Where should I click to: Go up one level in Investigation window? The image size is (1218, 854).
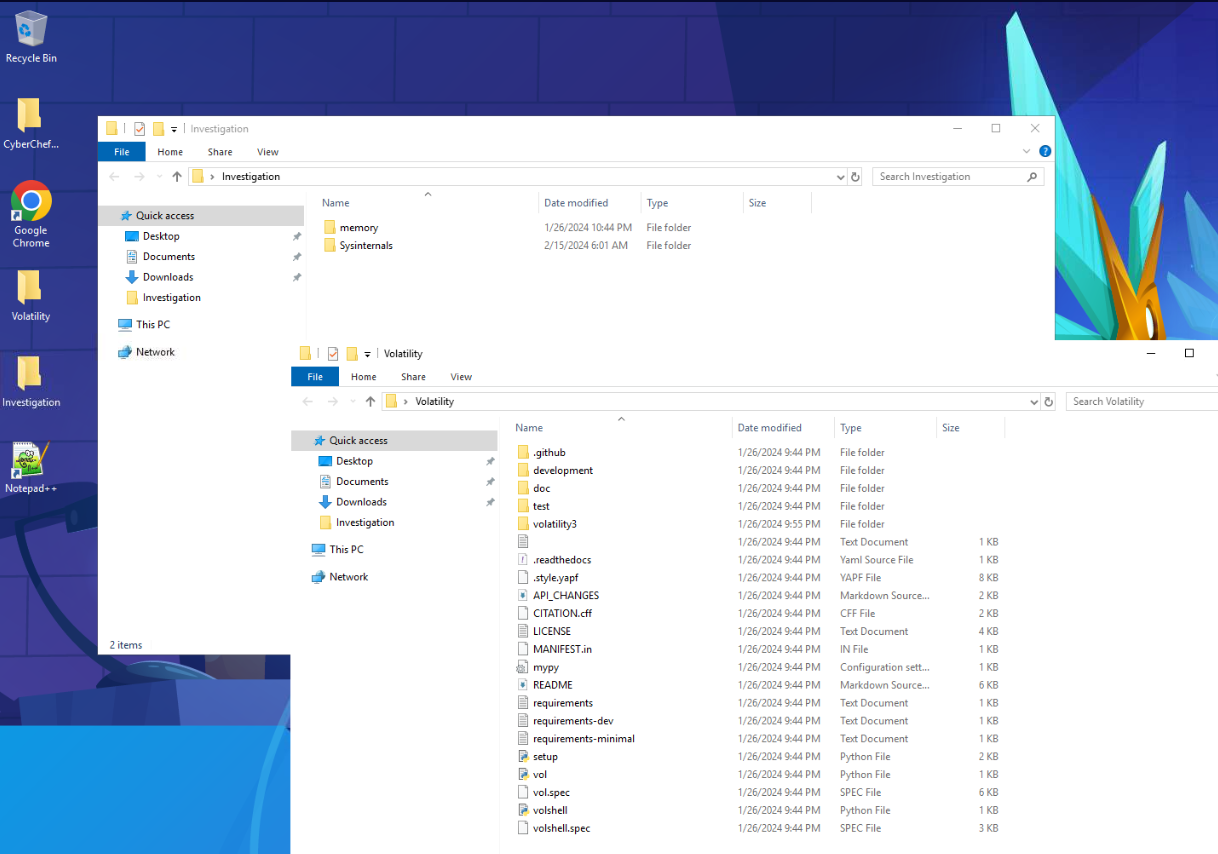(177, 177)
